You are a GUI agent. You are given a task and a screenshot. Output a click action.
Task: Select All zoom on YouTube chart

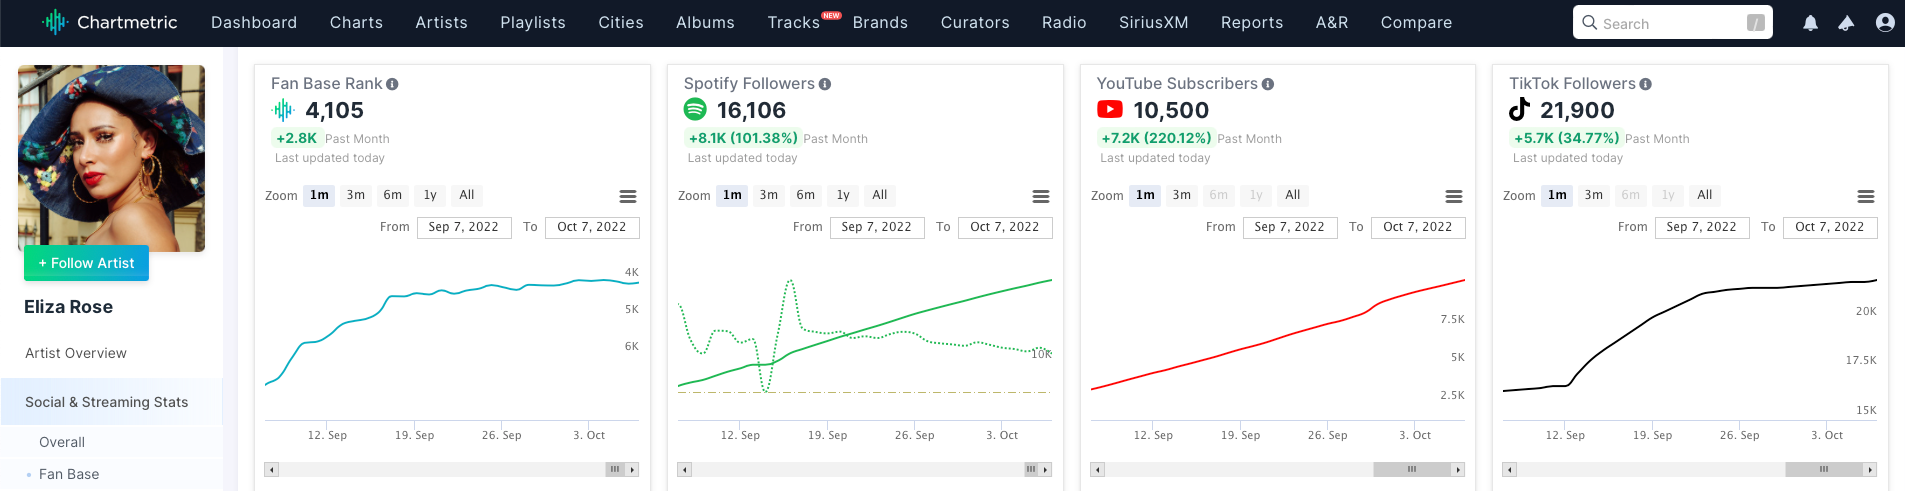[1293, 195]
